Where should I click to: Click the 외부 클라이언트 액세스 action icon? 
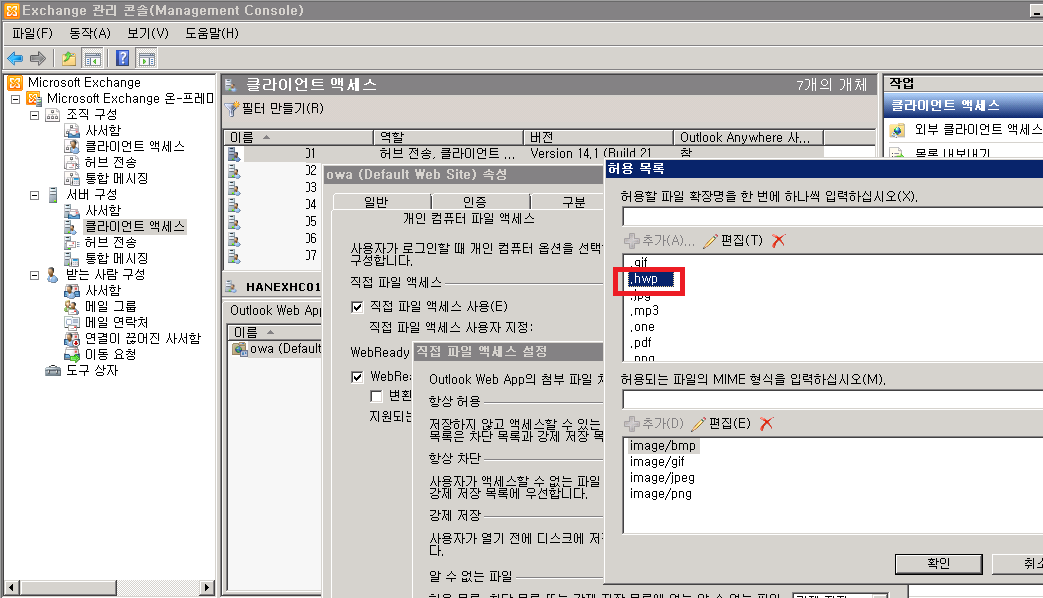point(897,130)
